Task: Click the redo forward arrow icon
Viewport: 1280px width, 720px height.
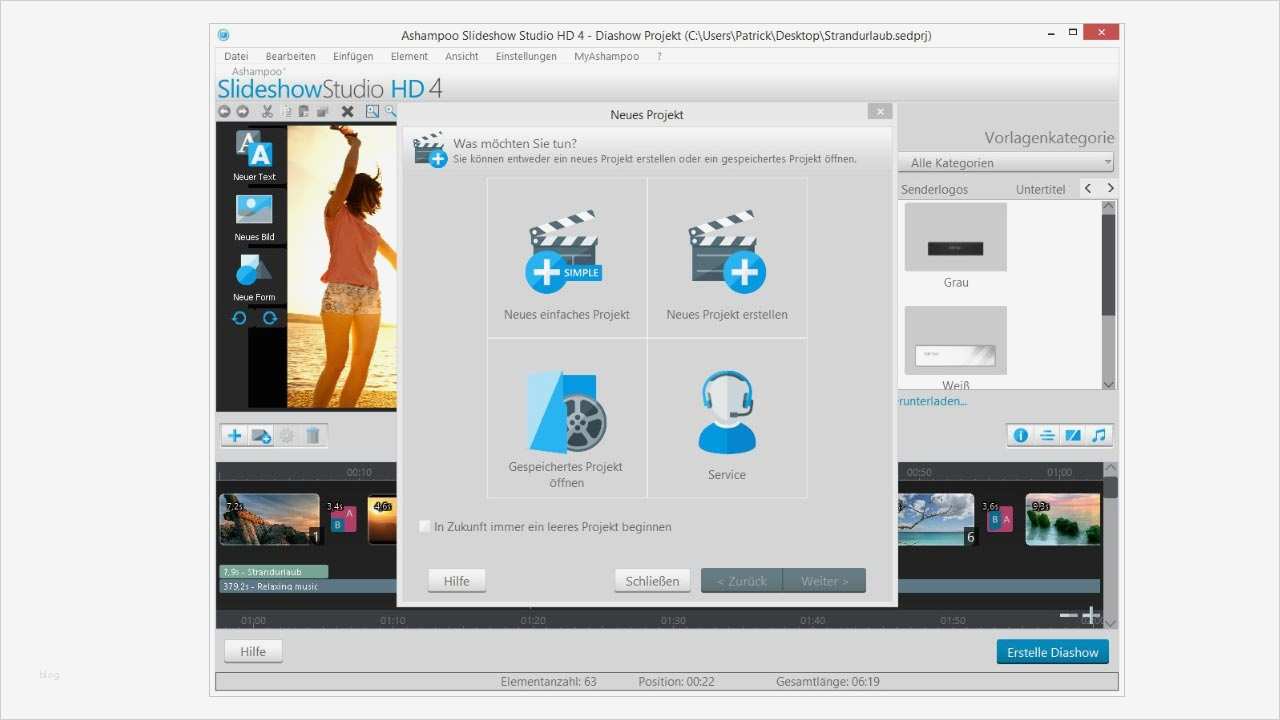Action: pos(242,112)
